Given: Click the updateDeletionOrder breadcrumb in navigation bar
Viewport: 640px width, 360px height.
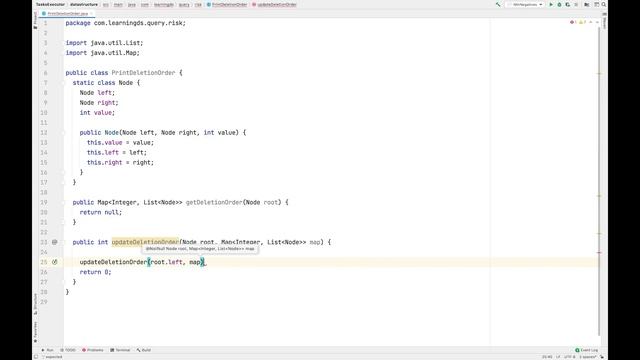Looking at the screenshot, I should click(274, 4).
